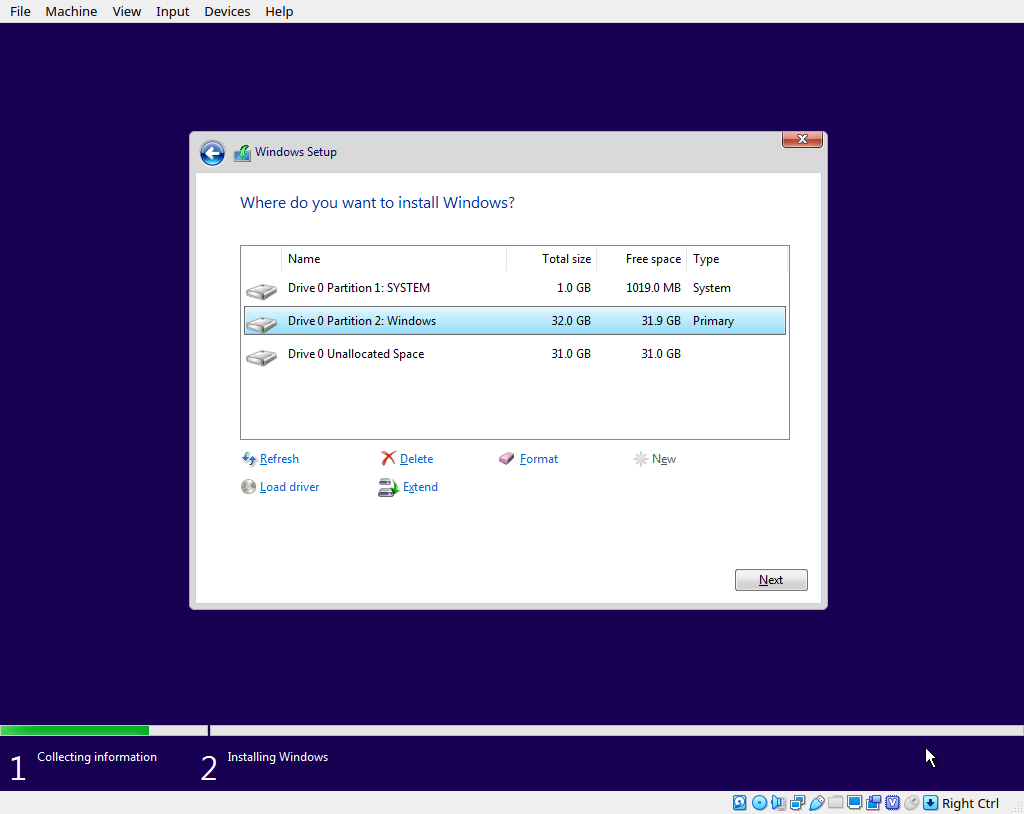Open the Machine menu
Viewport: 1024px width, 814px height.
71,11
